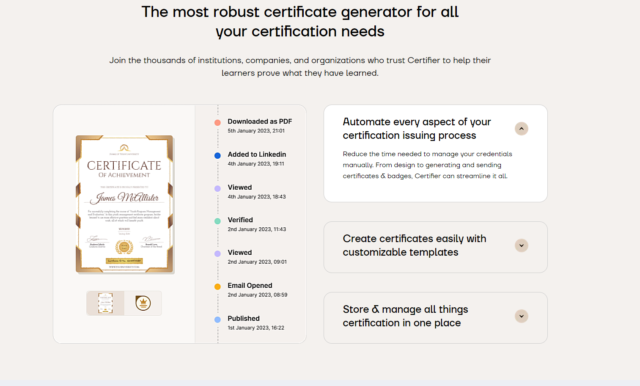Click the 'Join the thousands of institutions' subtitle

point(300,67)
